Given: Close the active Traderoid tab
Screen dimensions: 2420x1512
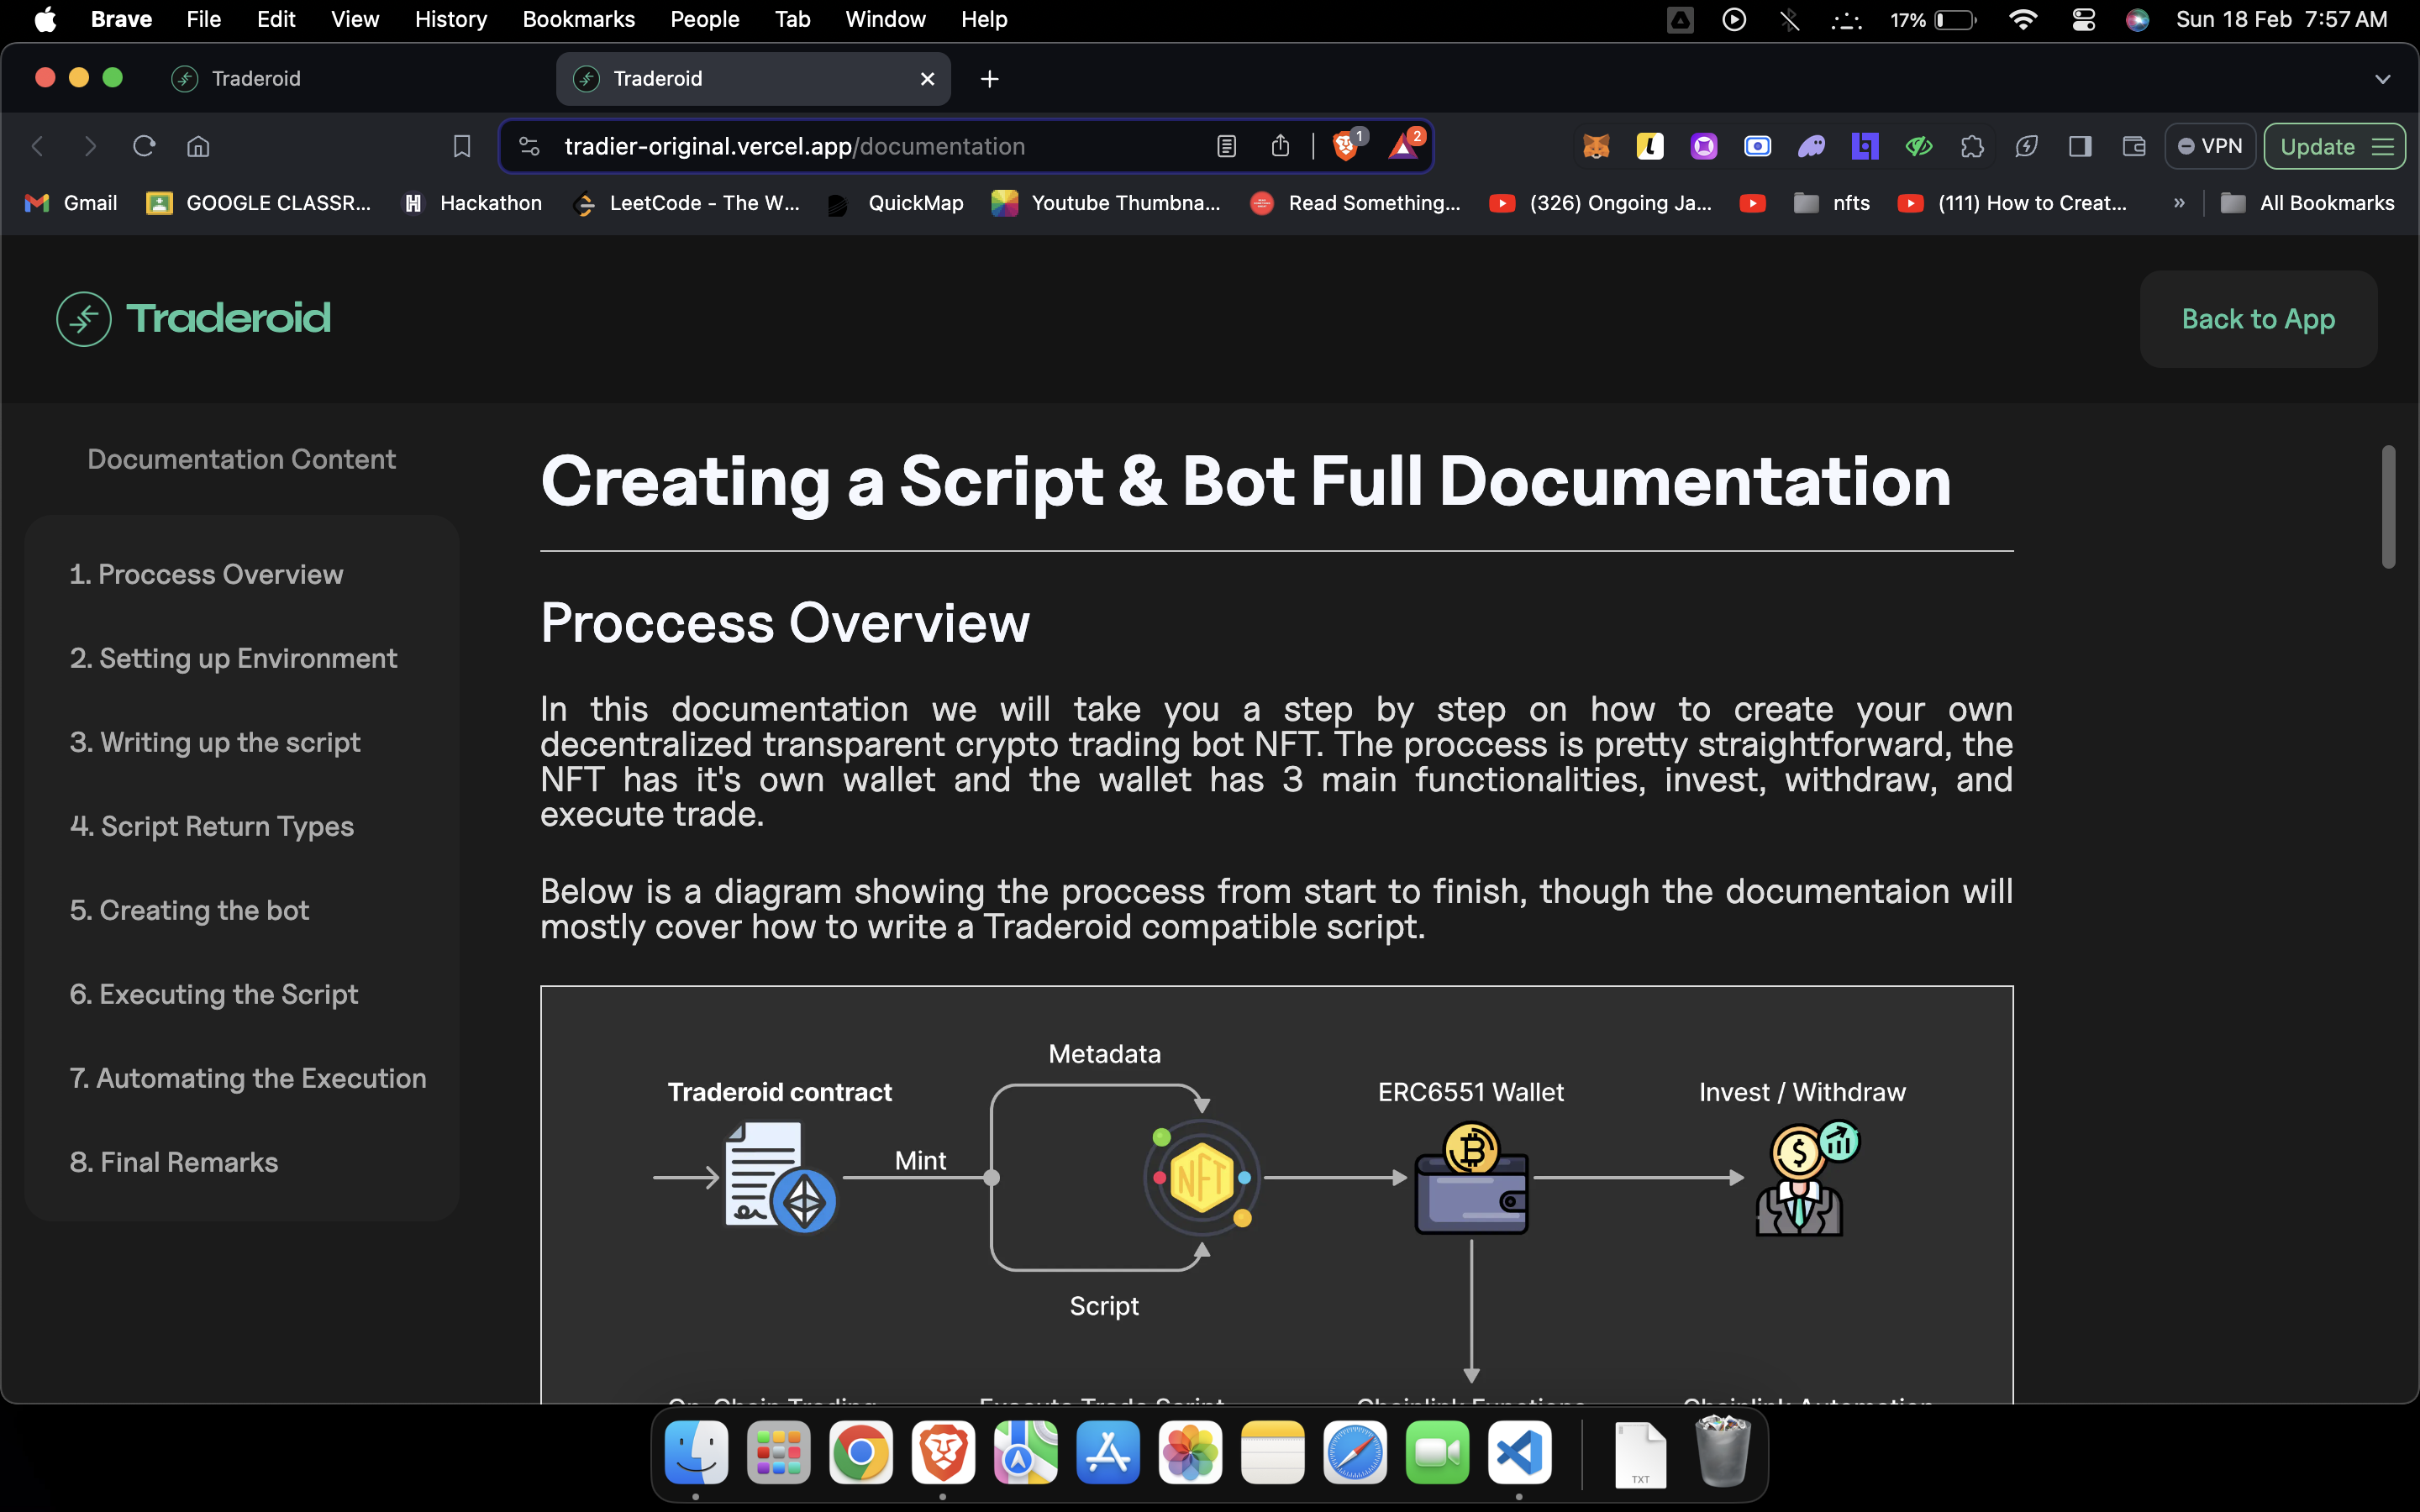Looking at the screenshot, I should 927,79.
